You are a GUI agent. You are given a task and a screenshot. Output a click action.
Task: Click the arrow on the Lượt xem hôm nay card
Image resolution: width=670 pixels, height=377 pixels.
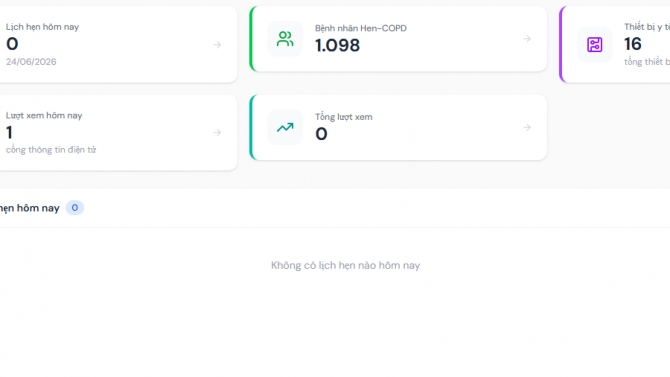217,133
